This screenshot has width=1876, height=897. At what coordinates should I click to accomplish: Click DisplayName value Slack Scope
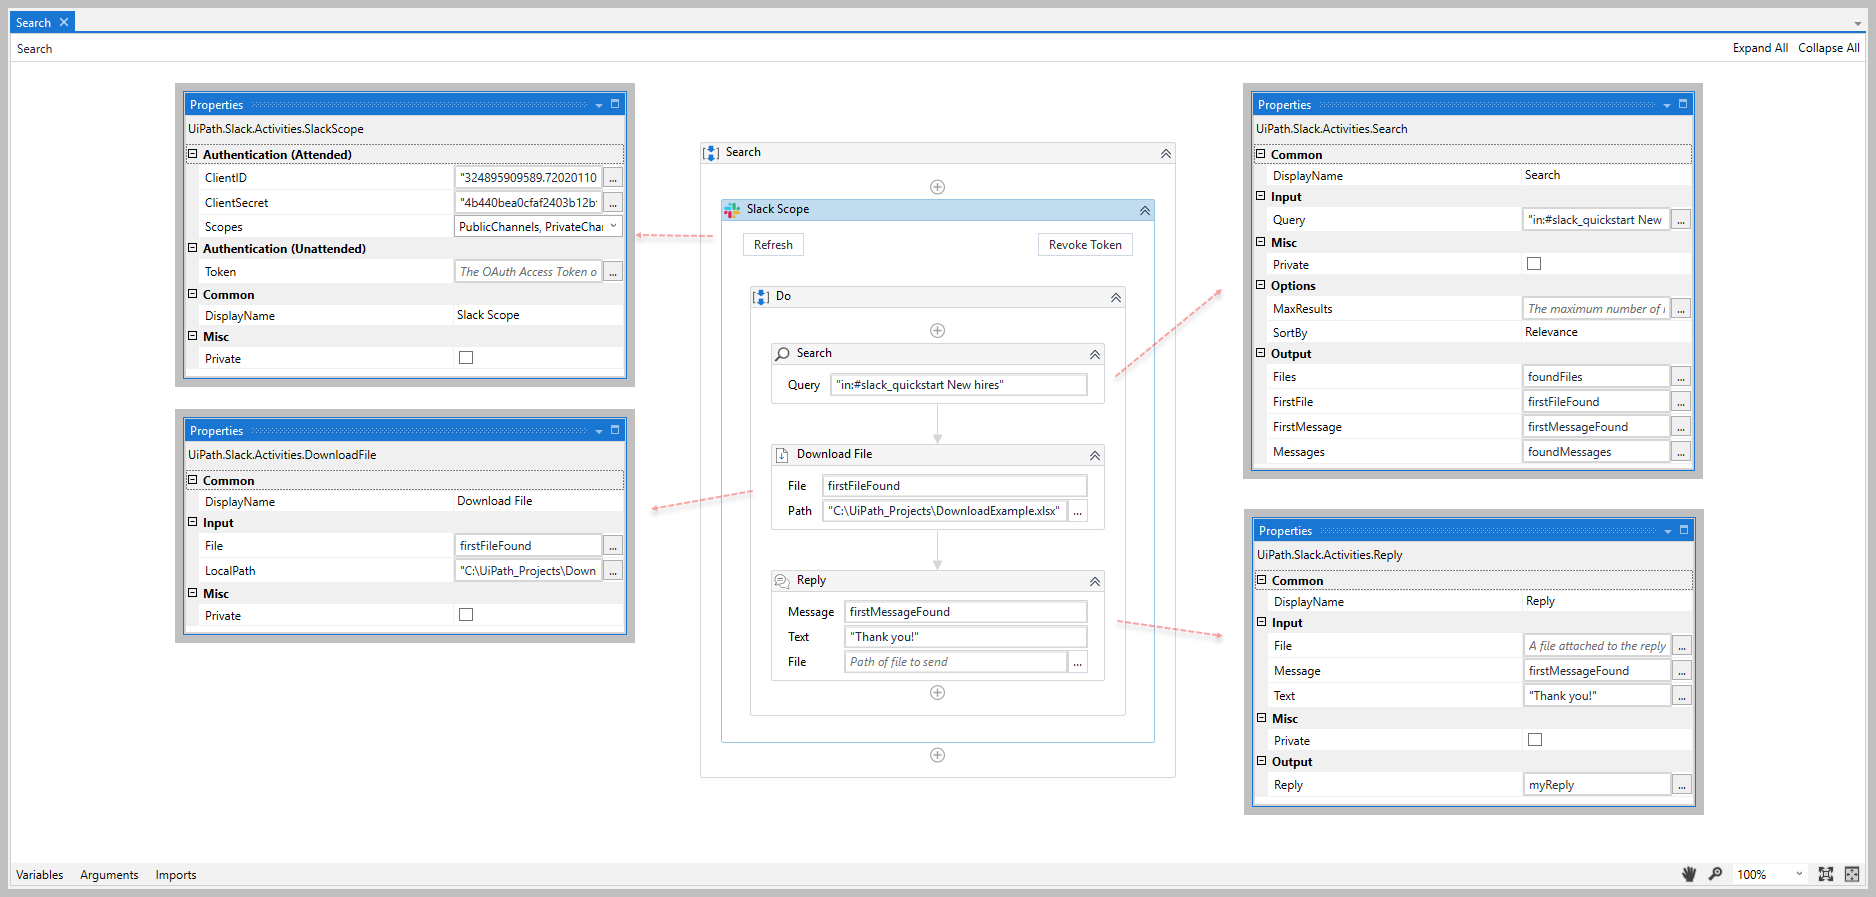[488, 315]
